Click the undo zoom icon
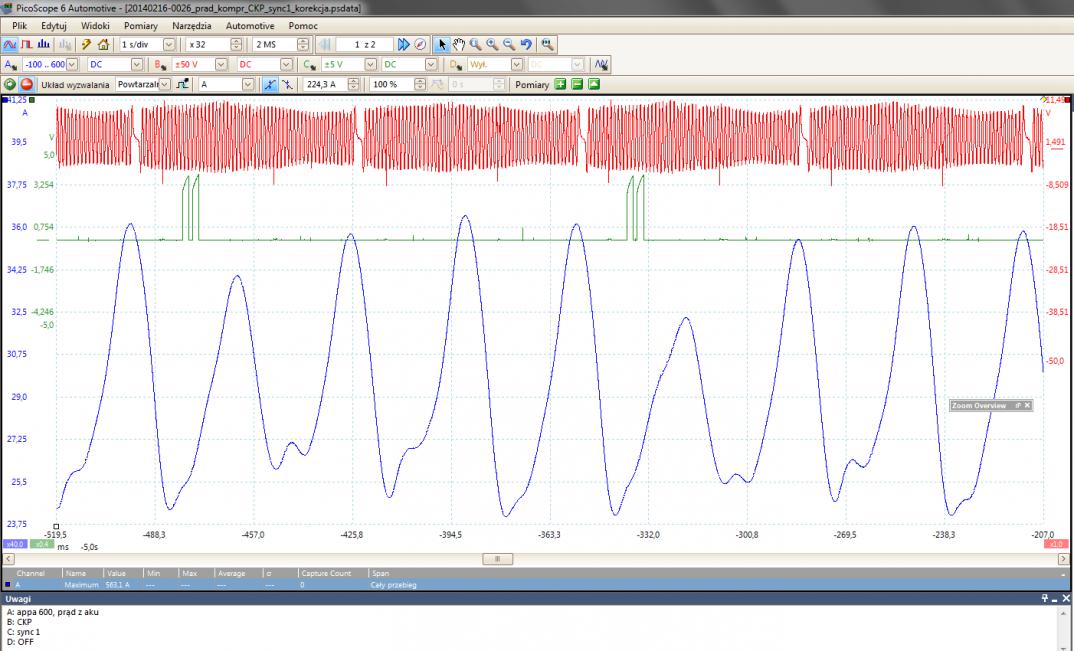1074x651 pixels. click(526, 44)
